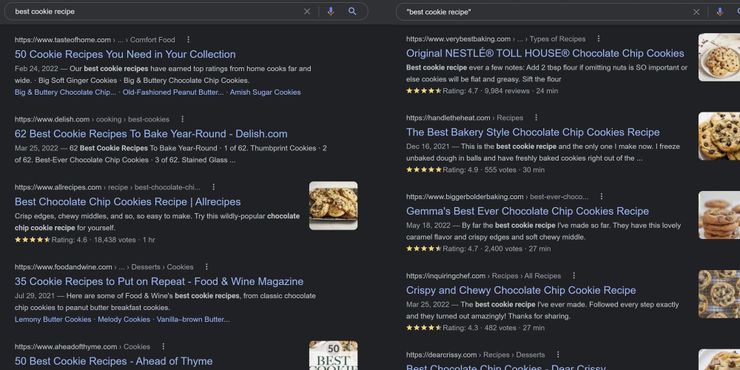Focus the left search input field
Viewport: 740px width, 370px height.
click(156, 12)
